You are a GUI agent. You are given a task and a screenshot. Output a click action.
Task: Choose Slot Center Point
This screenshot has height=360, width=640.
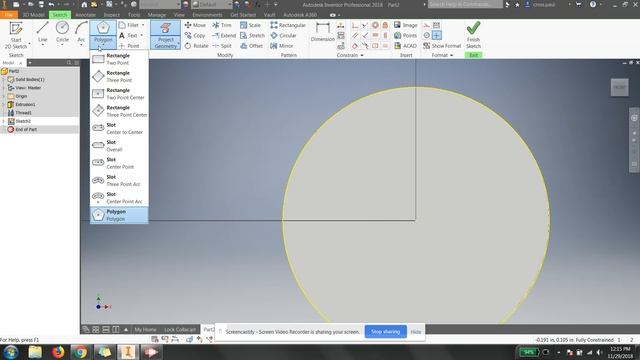coord(119,163)
